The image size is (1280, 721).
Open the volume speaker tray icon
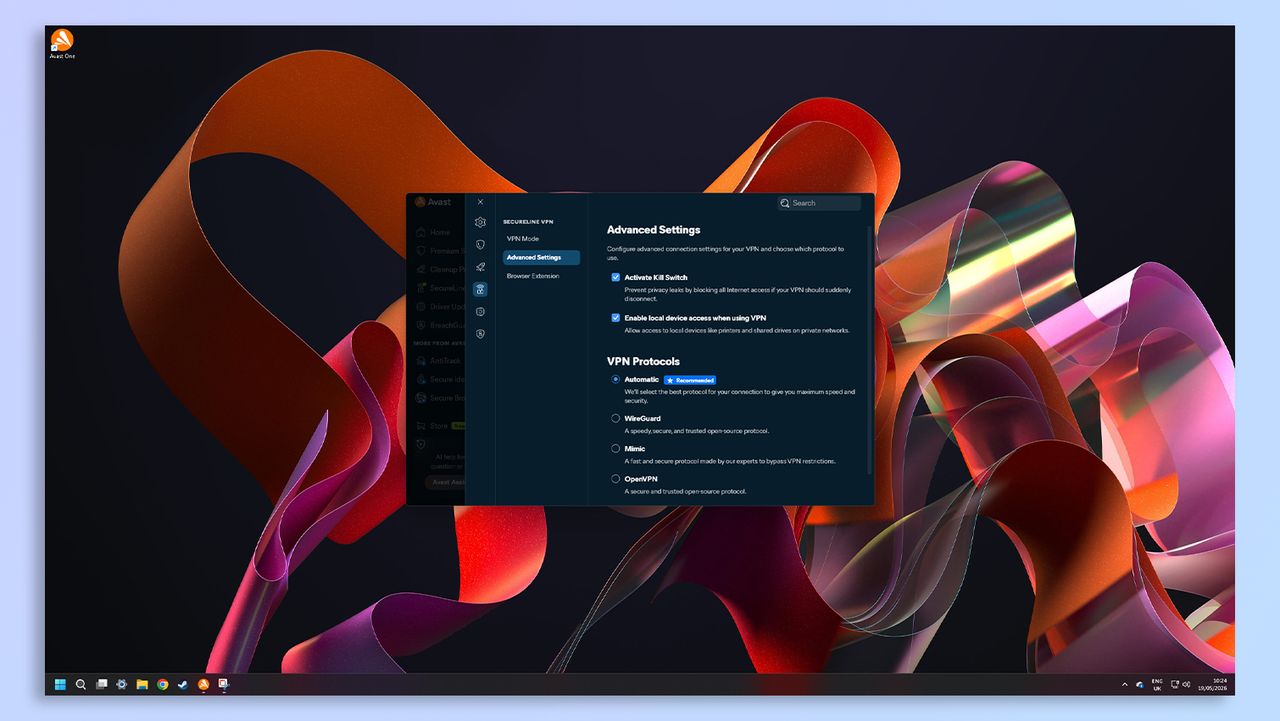coord(1186,685)
